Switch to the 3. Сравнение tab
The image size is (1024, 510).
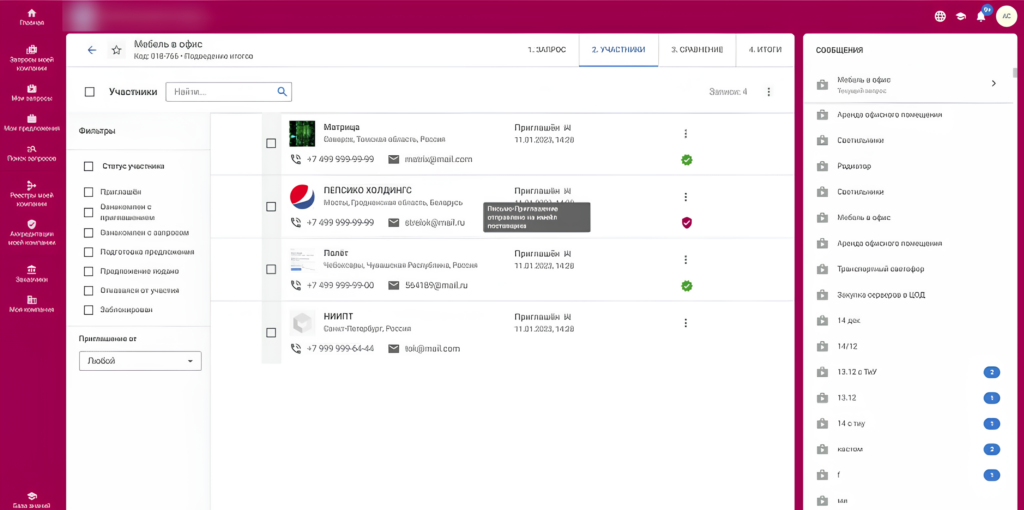tap(697, 49)
